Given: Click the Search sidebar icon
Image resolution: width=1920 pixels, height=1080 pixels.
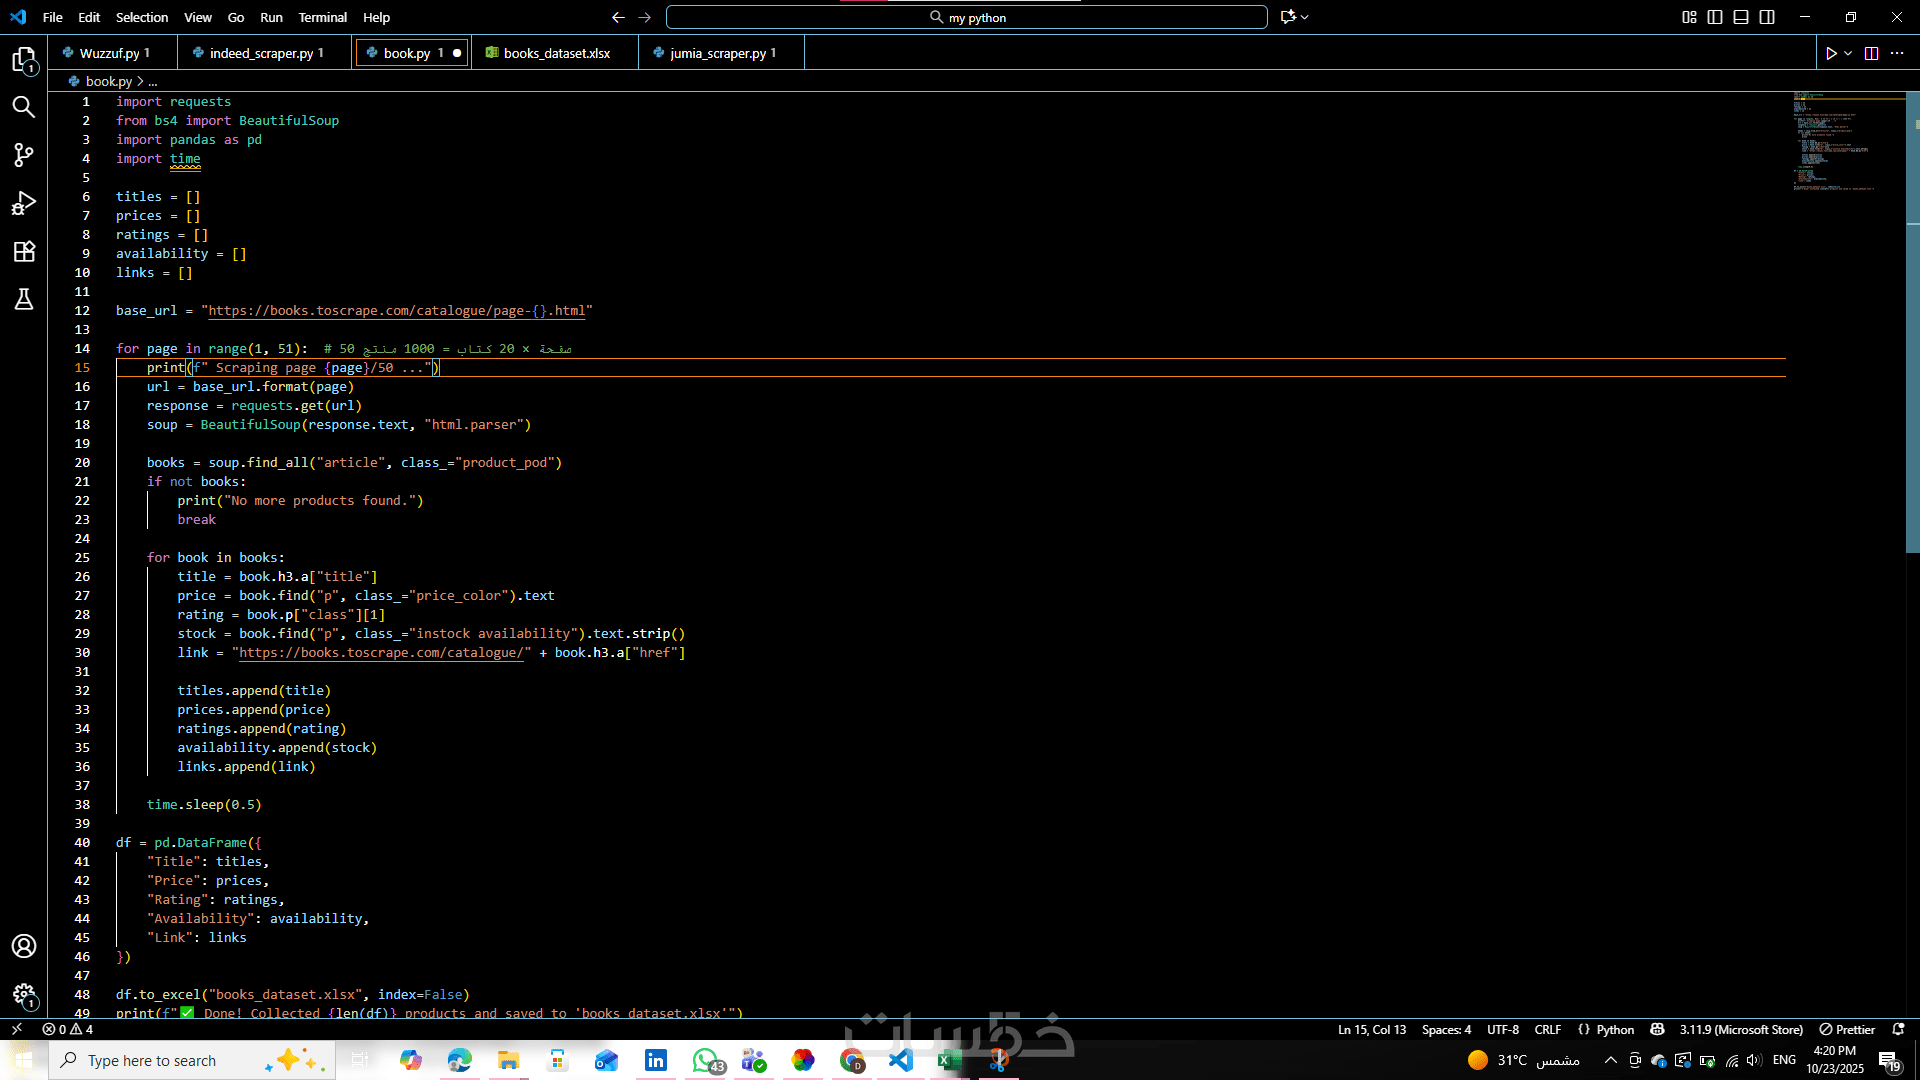Looking at the screenshot, I should [x=24, y=107].
